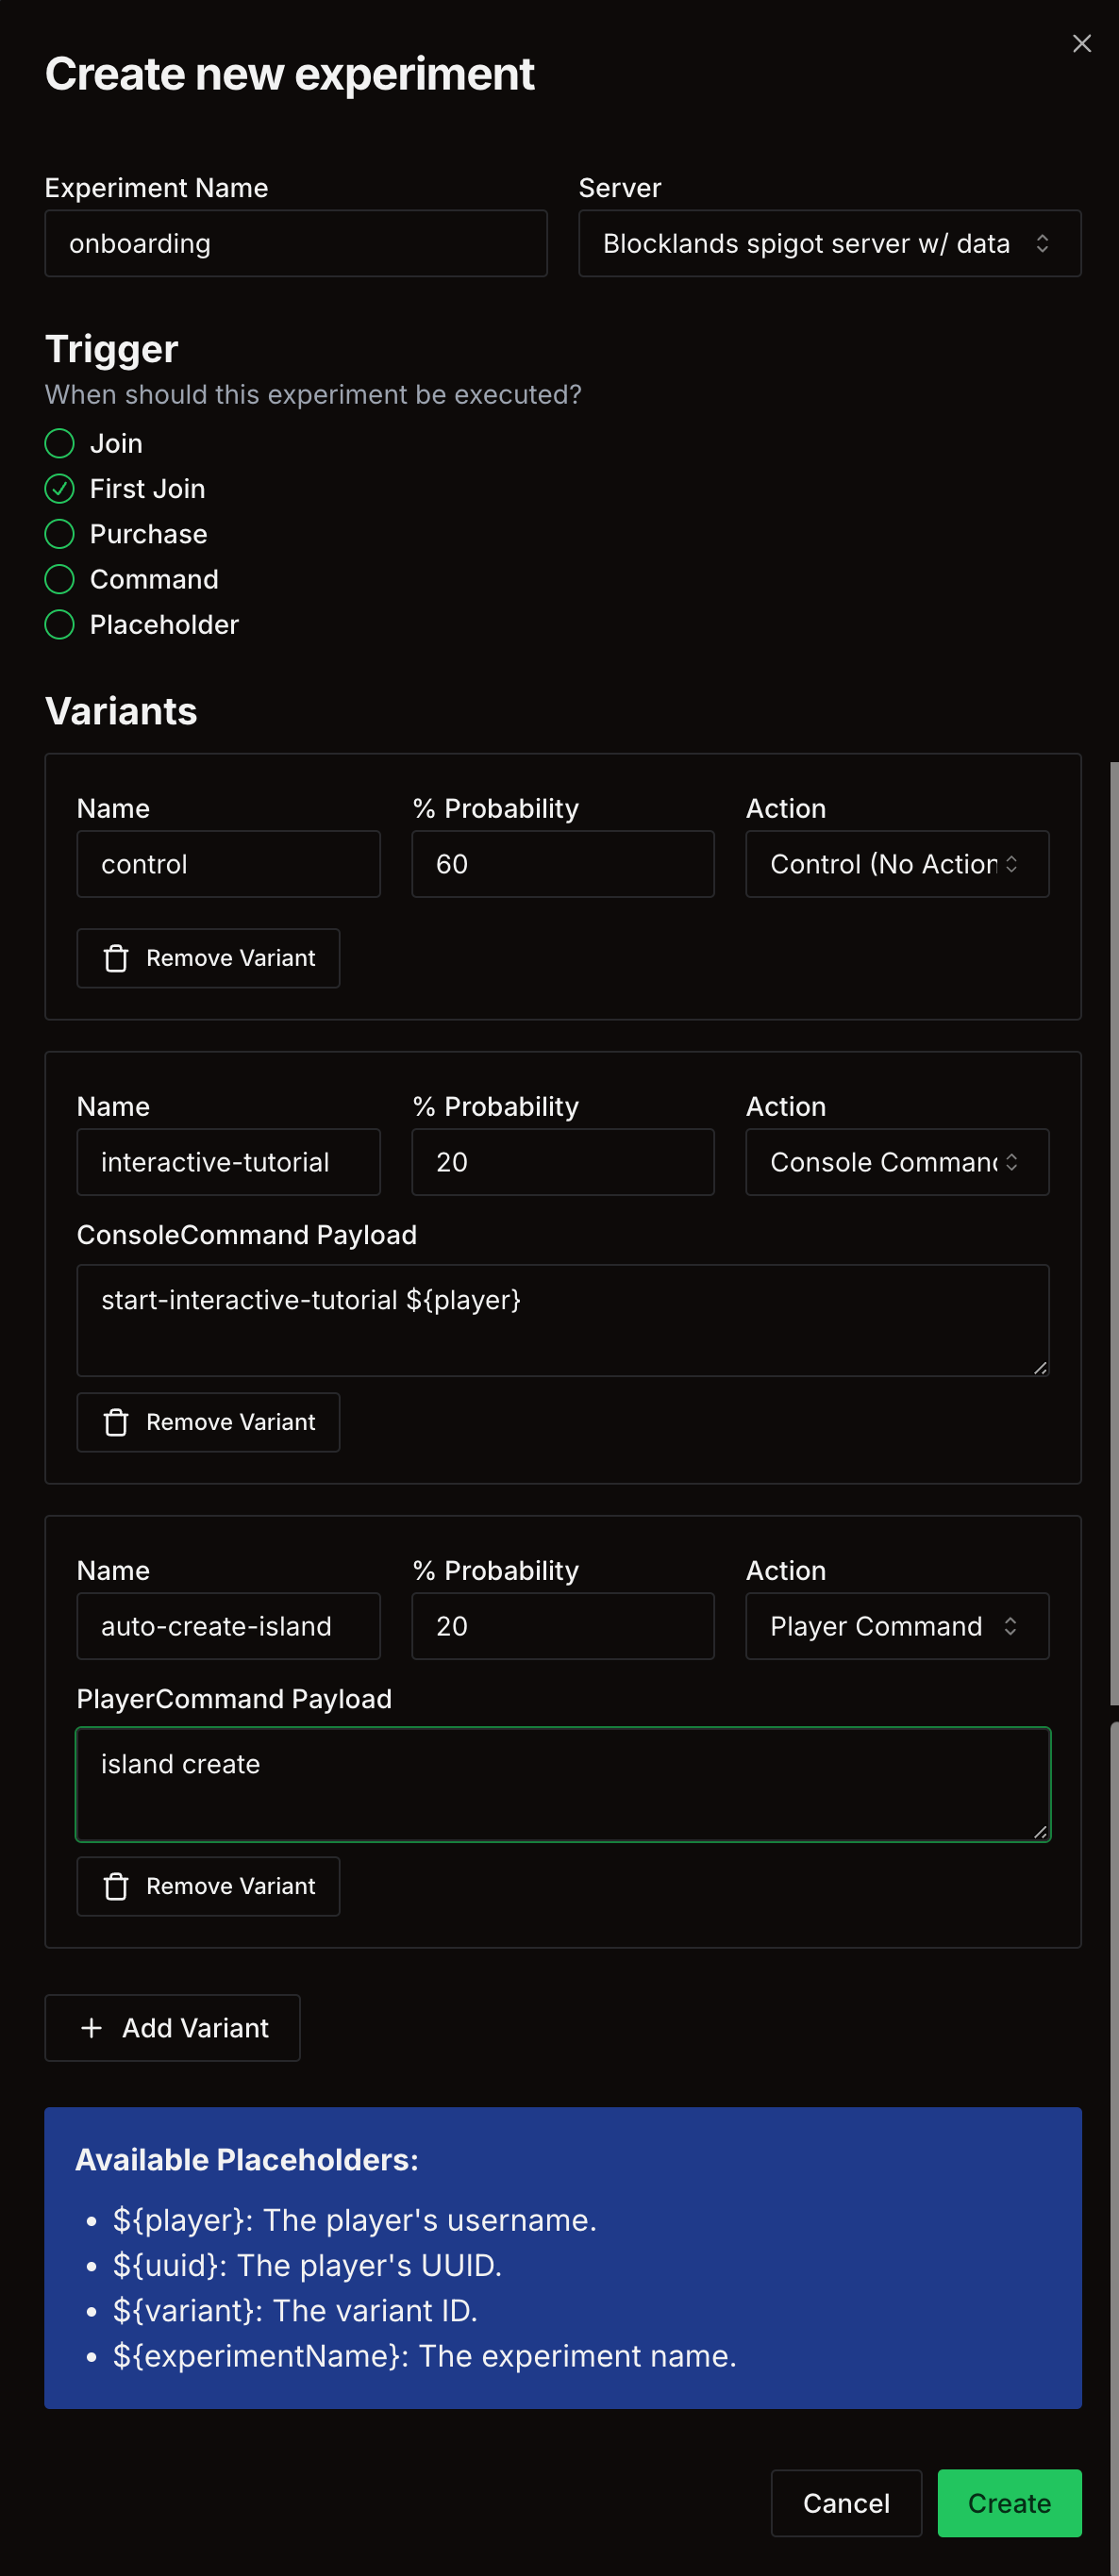Click trash icon on control variant
1119x2576 pixels.
[x=116, y=958]
